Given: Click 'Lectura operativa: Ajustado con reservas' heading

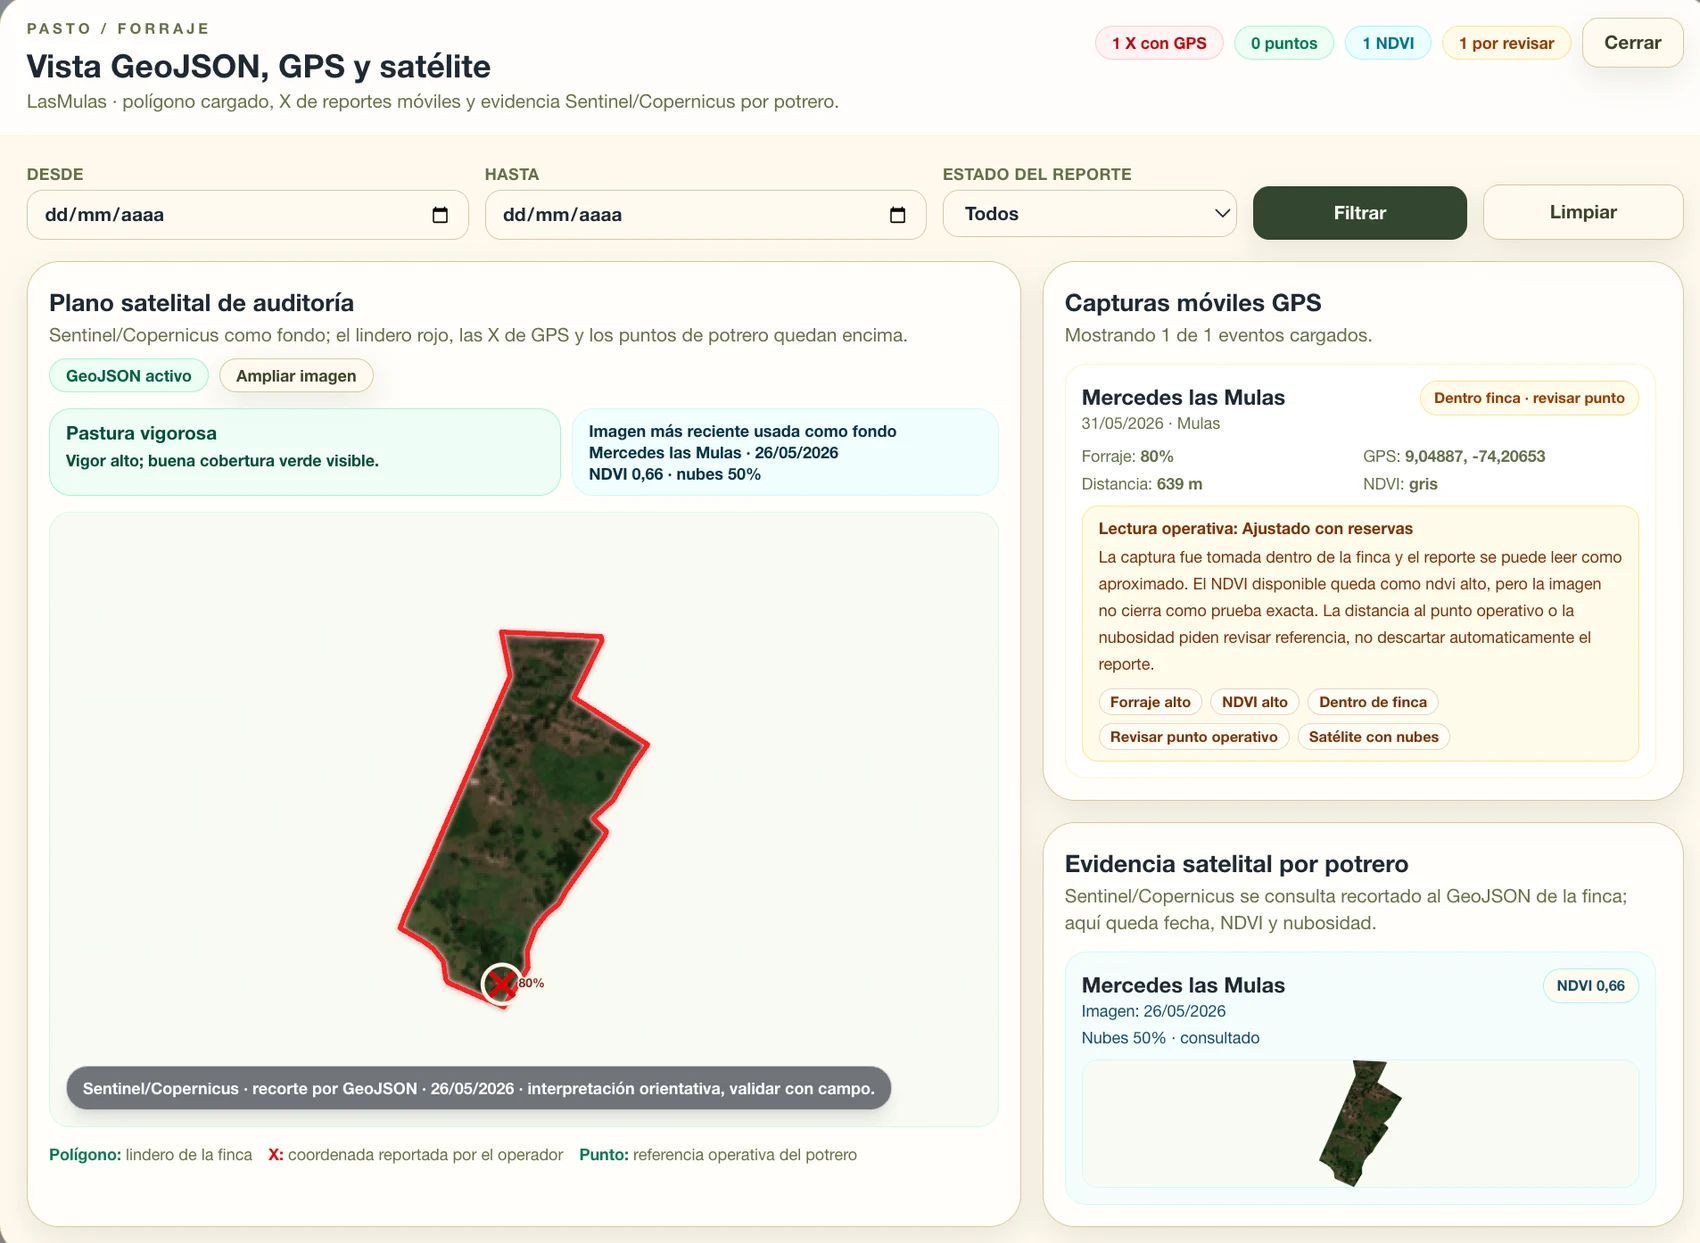Looking at the screenshot, I should coord(1255,529).
